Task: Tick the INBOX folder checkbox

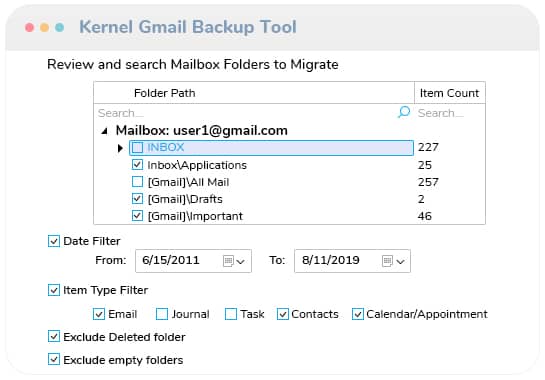Action: [x=137, y=147]
